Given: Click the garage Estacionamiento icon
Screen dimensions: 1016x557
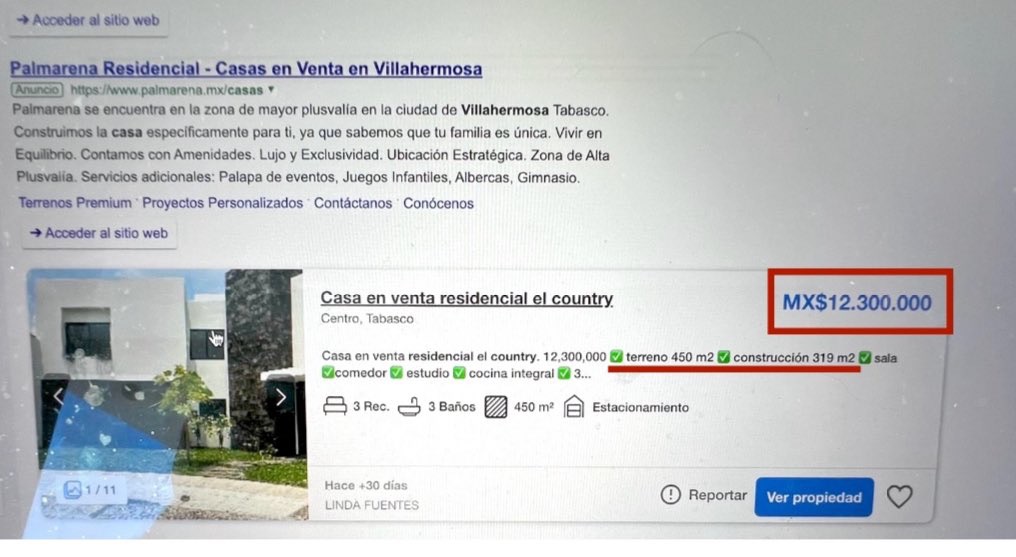Looking at the screenshot, I should coord(573,407).
